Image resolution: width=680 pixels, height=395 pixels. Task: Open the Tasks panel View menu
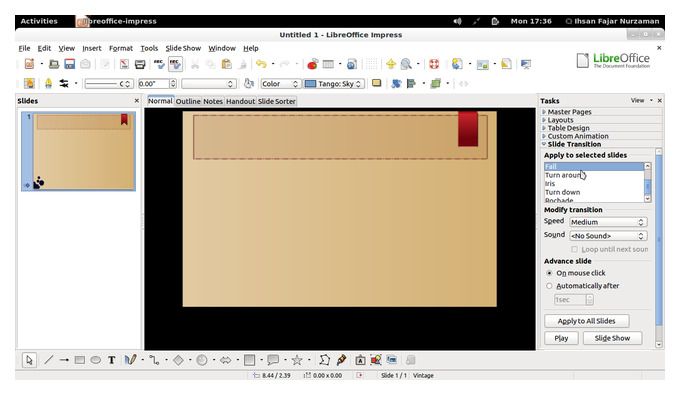pyautogui.click(x=641, y=101)
